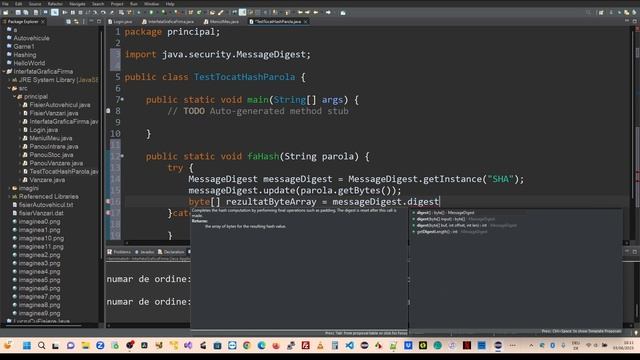
Task: Collapse the InterfataGraficaFirma project
Action: pos(4,71)
